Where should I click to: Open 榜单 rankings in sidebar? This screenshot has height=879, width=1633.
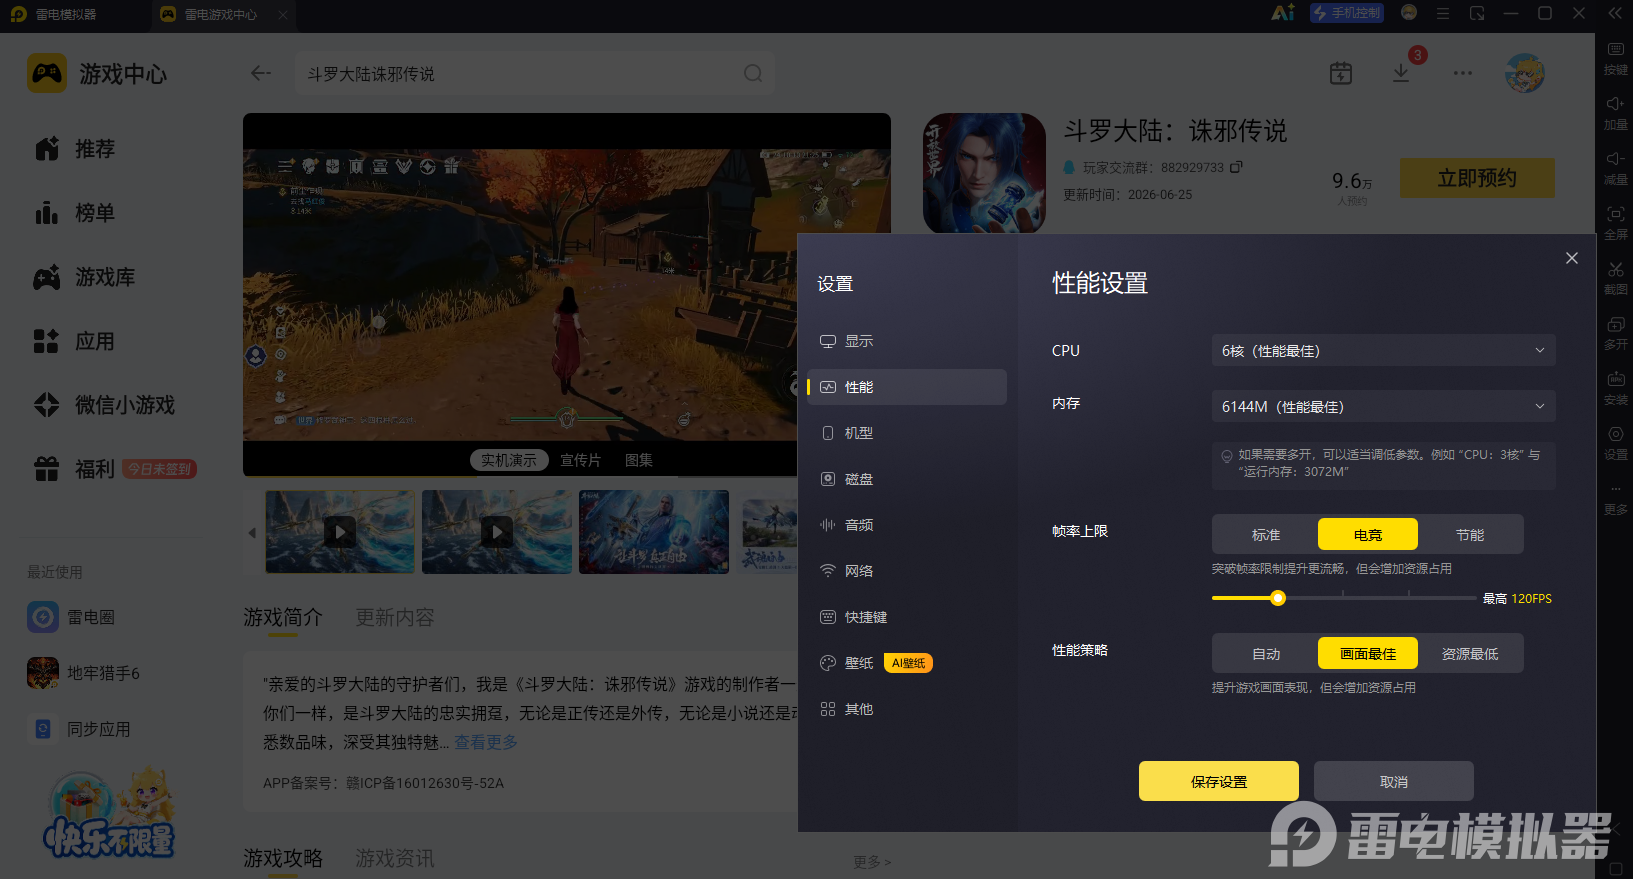pyautogui.click(x=75, y=213)
